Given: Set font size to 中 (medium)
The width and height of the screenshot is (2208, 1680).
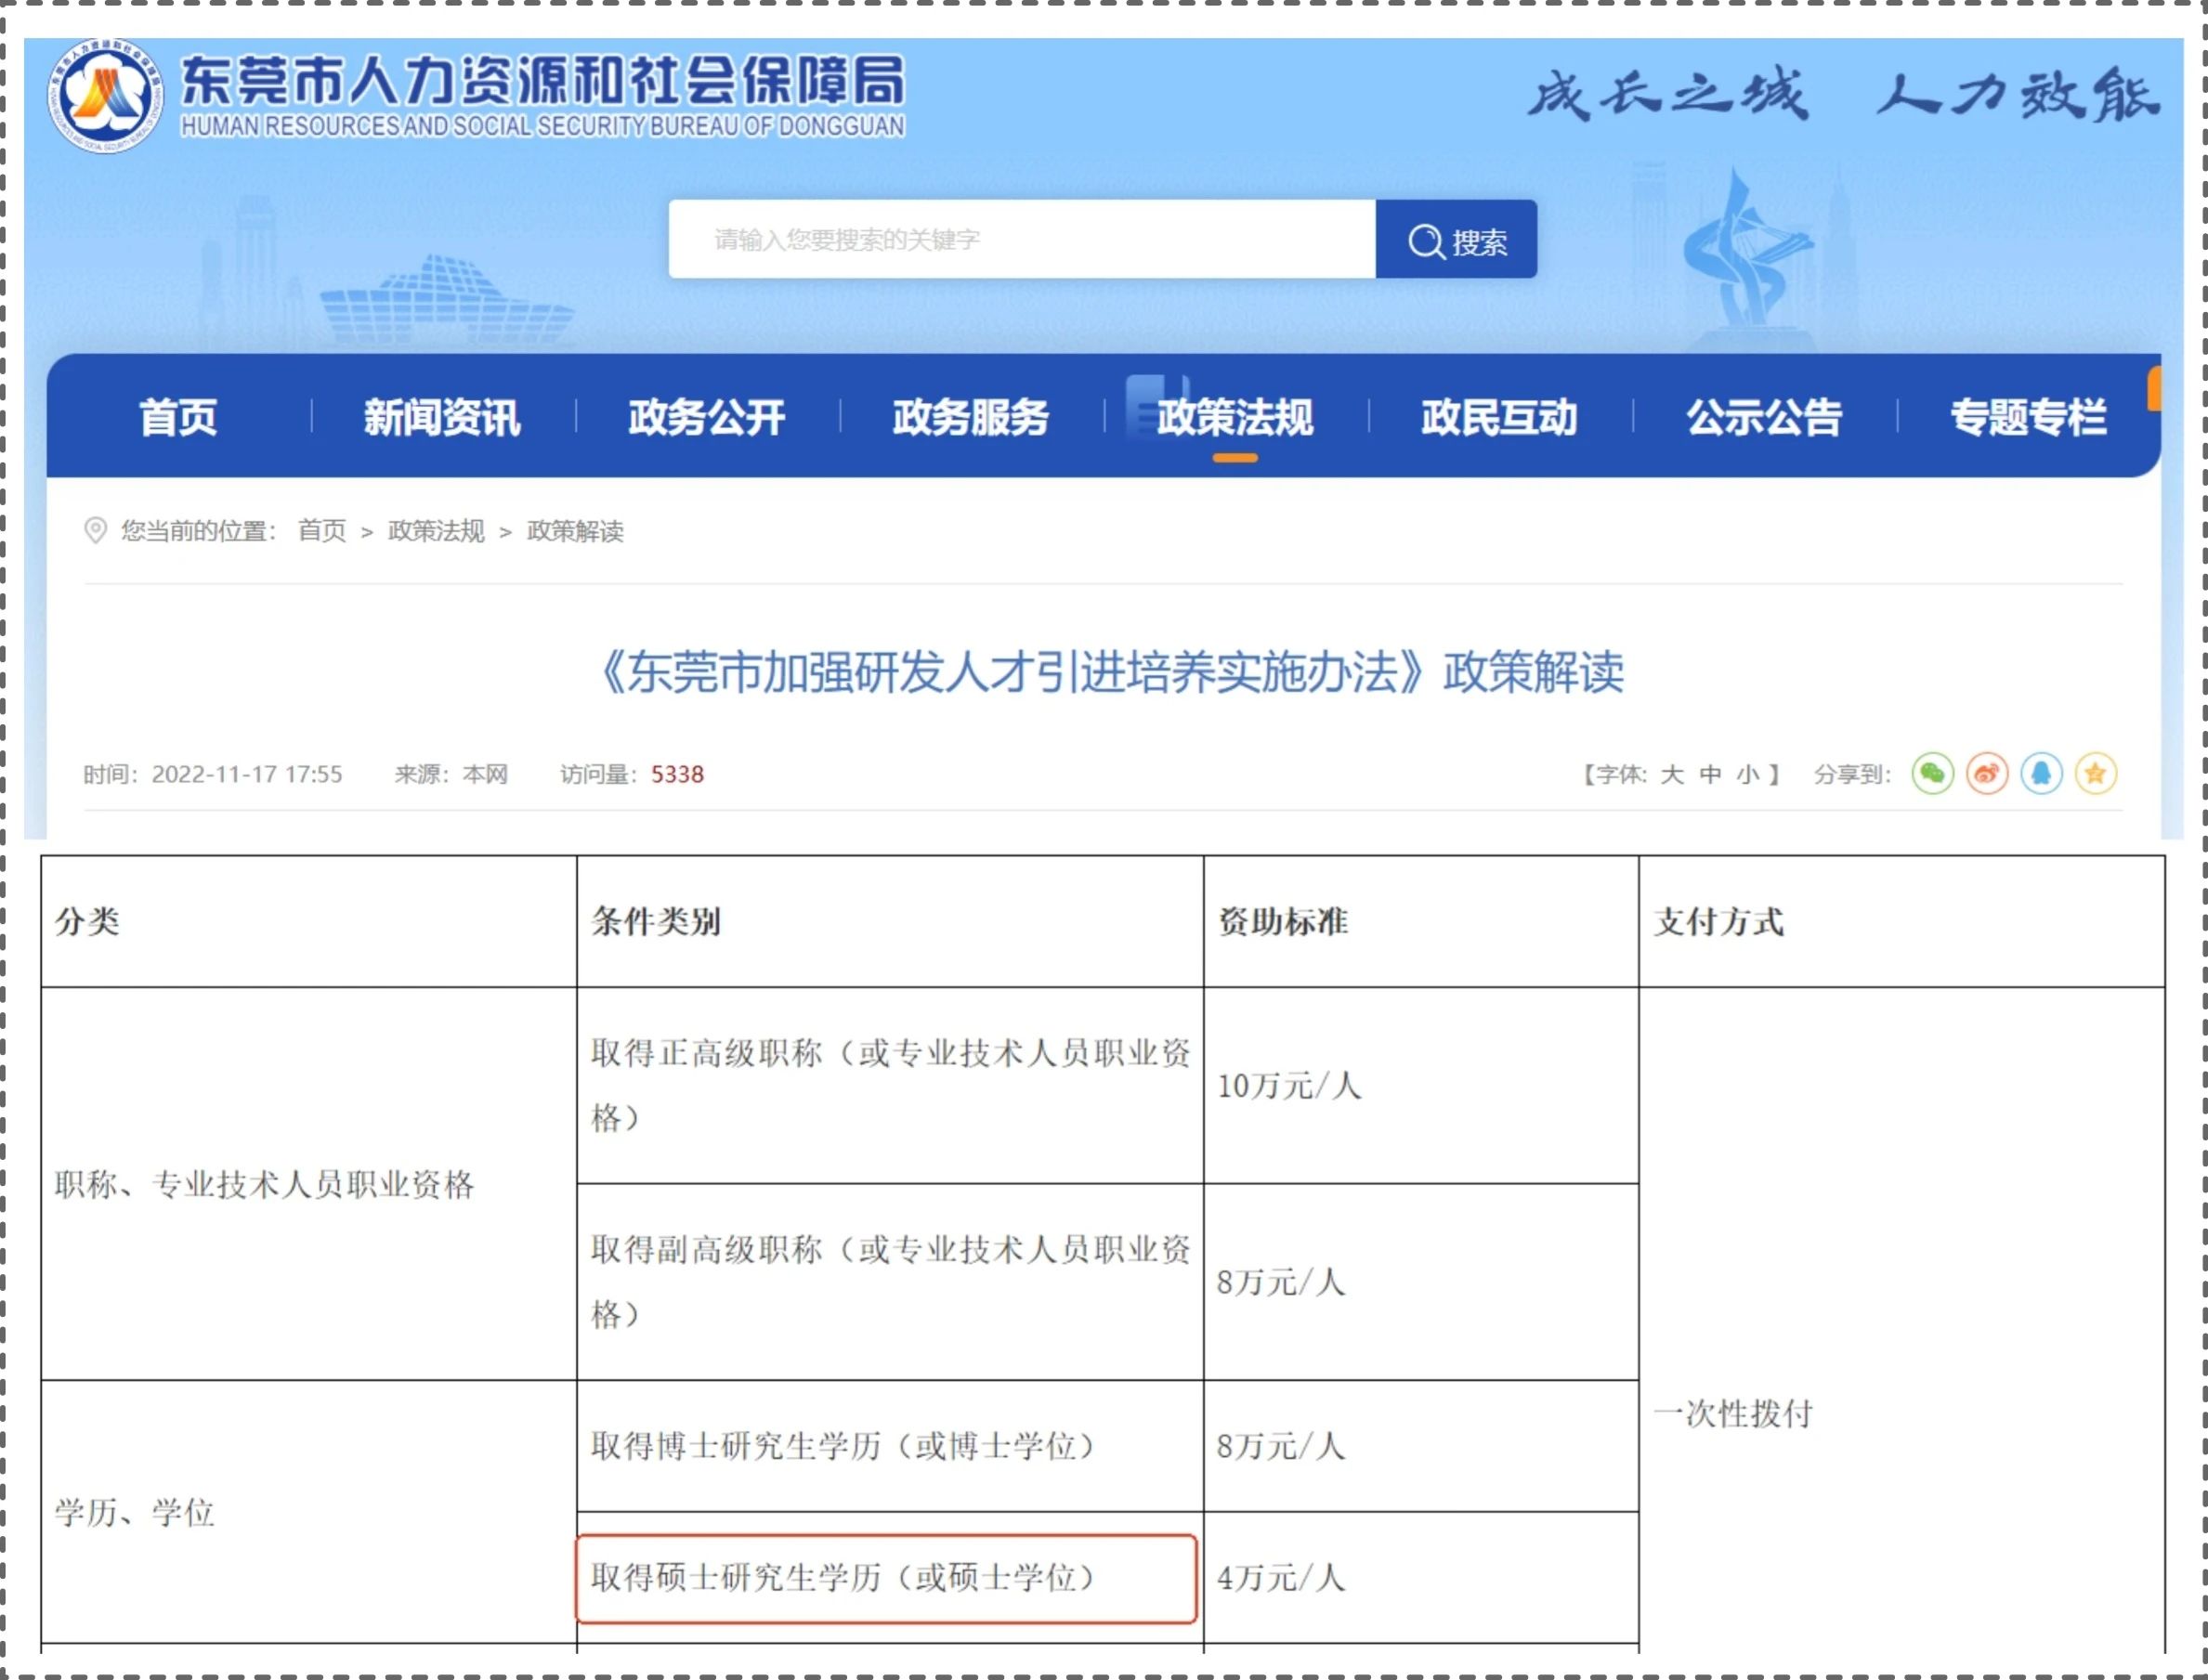Looking at the screenshot, I should tap(1710, 775).
